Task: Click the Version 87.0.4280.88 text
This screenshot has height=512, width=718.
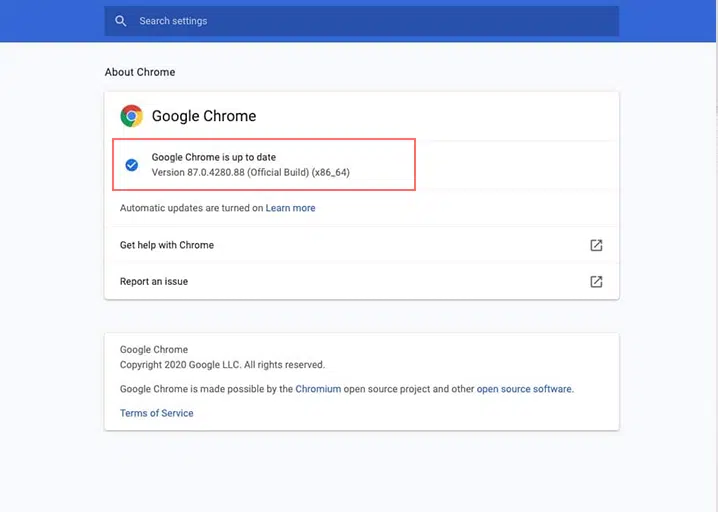Action: tap(250, 173)
